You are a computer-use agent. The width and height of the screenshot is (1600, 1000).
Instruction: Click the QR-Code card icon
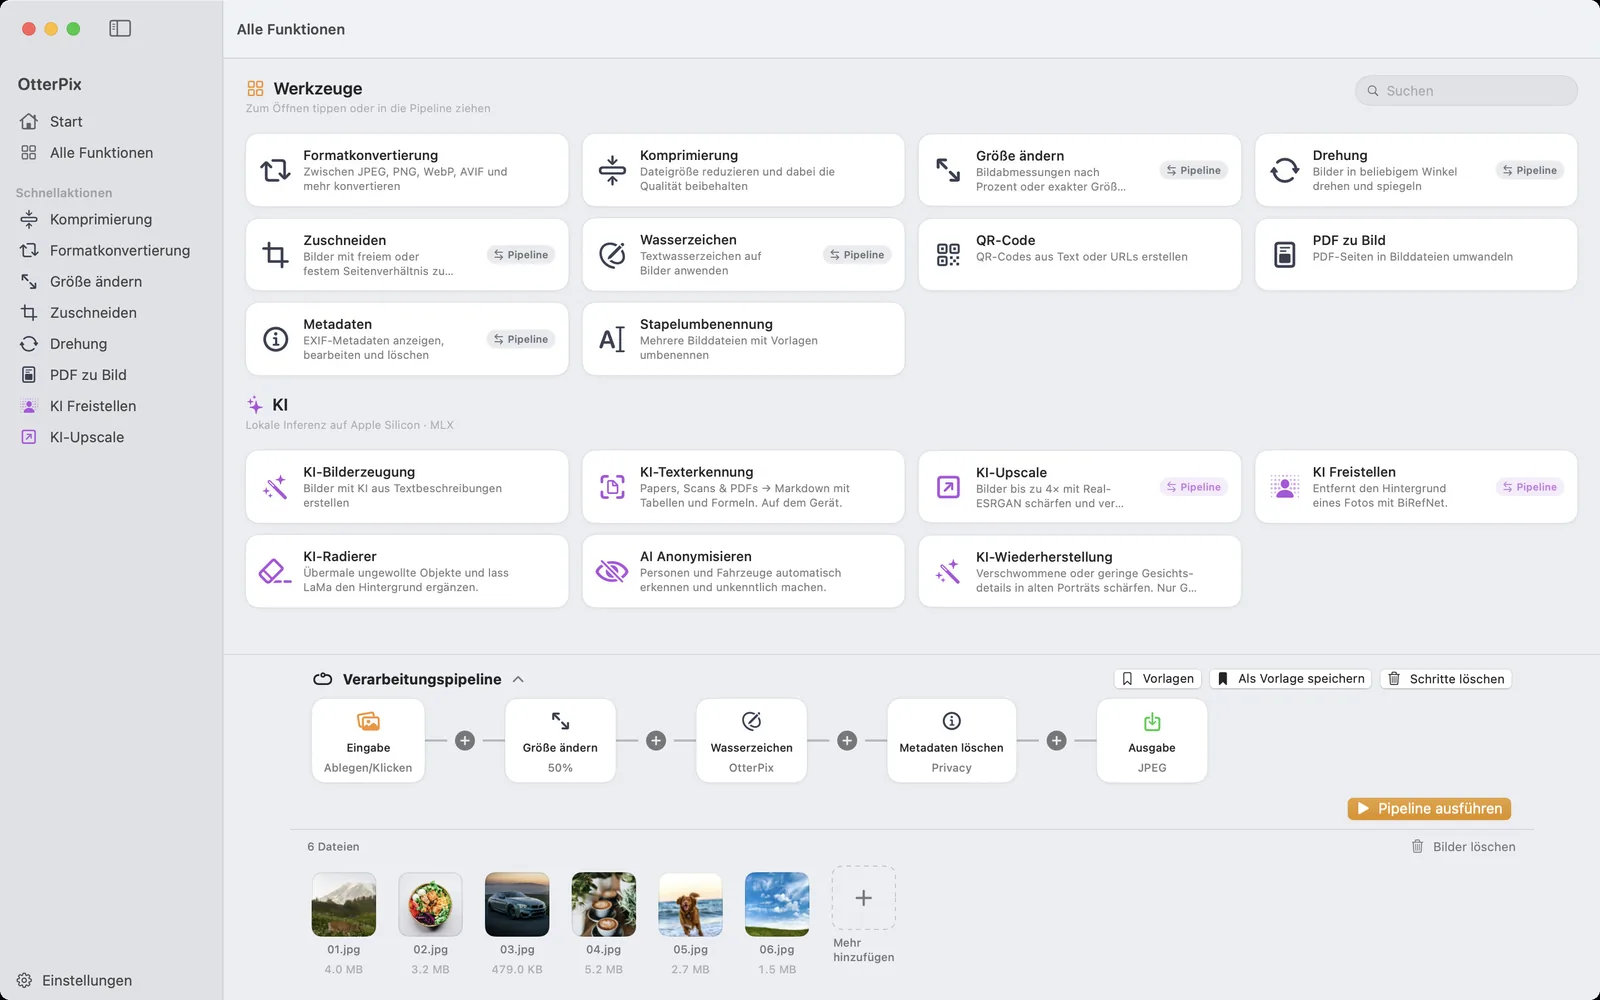948,255
